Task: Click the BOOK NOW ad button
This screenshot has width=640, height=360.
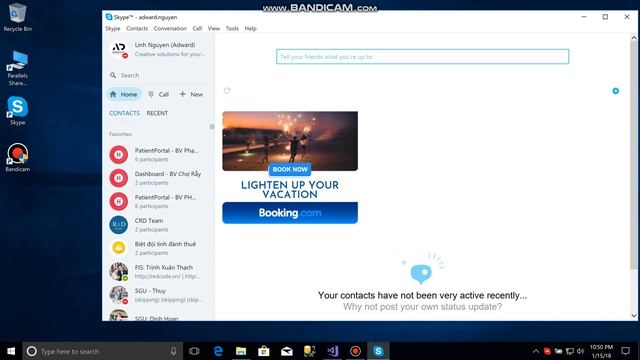Action: 290,169
